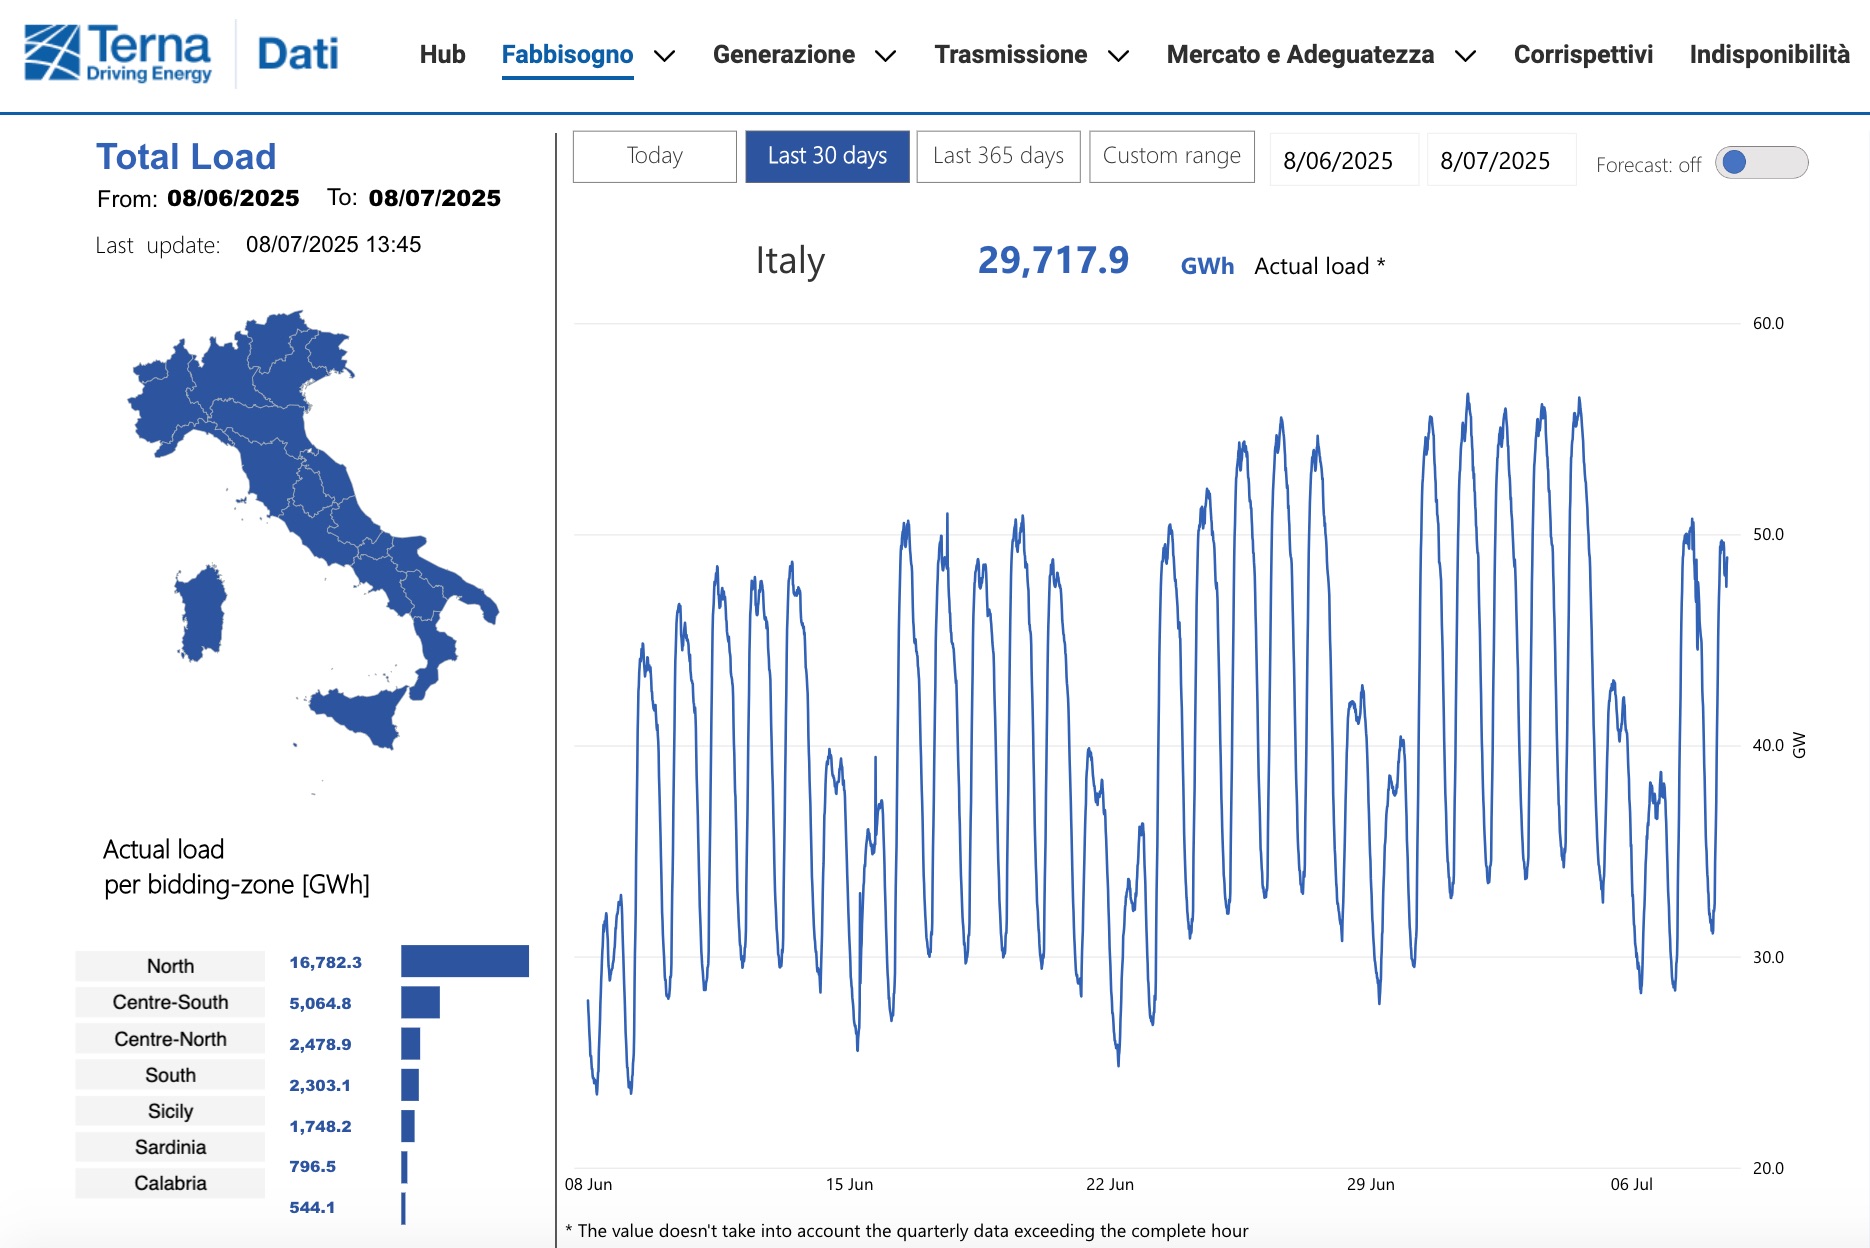Expand the Trasmissione chevron
The width and height of the screenshot is (1870, 1248).
(x=1117, y=56)
